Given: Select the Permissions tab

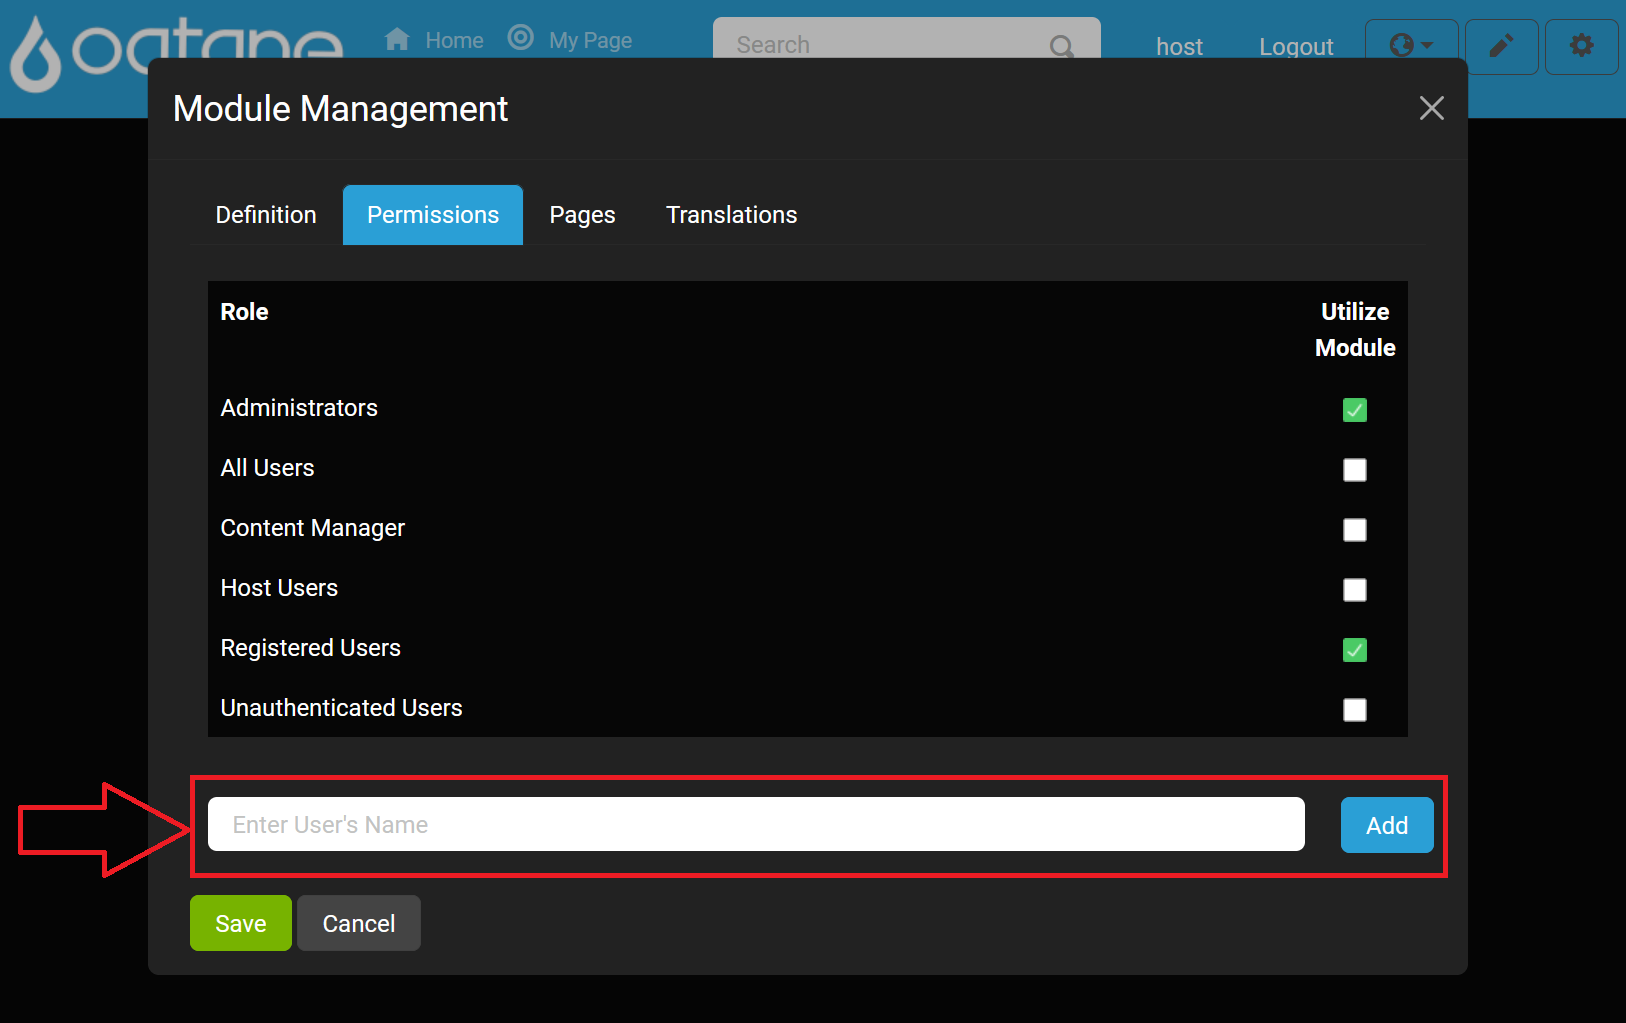Looking at the screenshot, I should tap(433, 215).
